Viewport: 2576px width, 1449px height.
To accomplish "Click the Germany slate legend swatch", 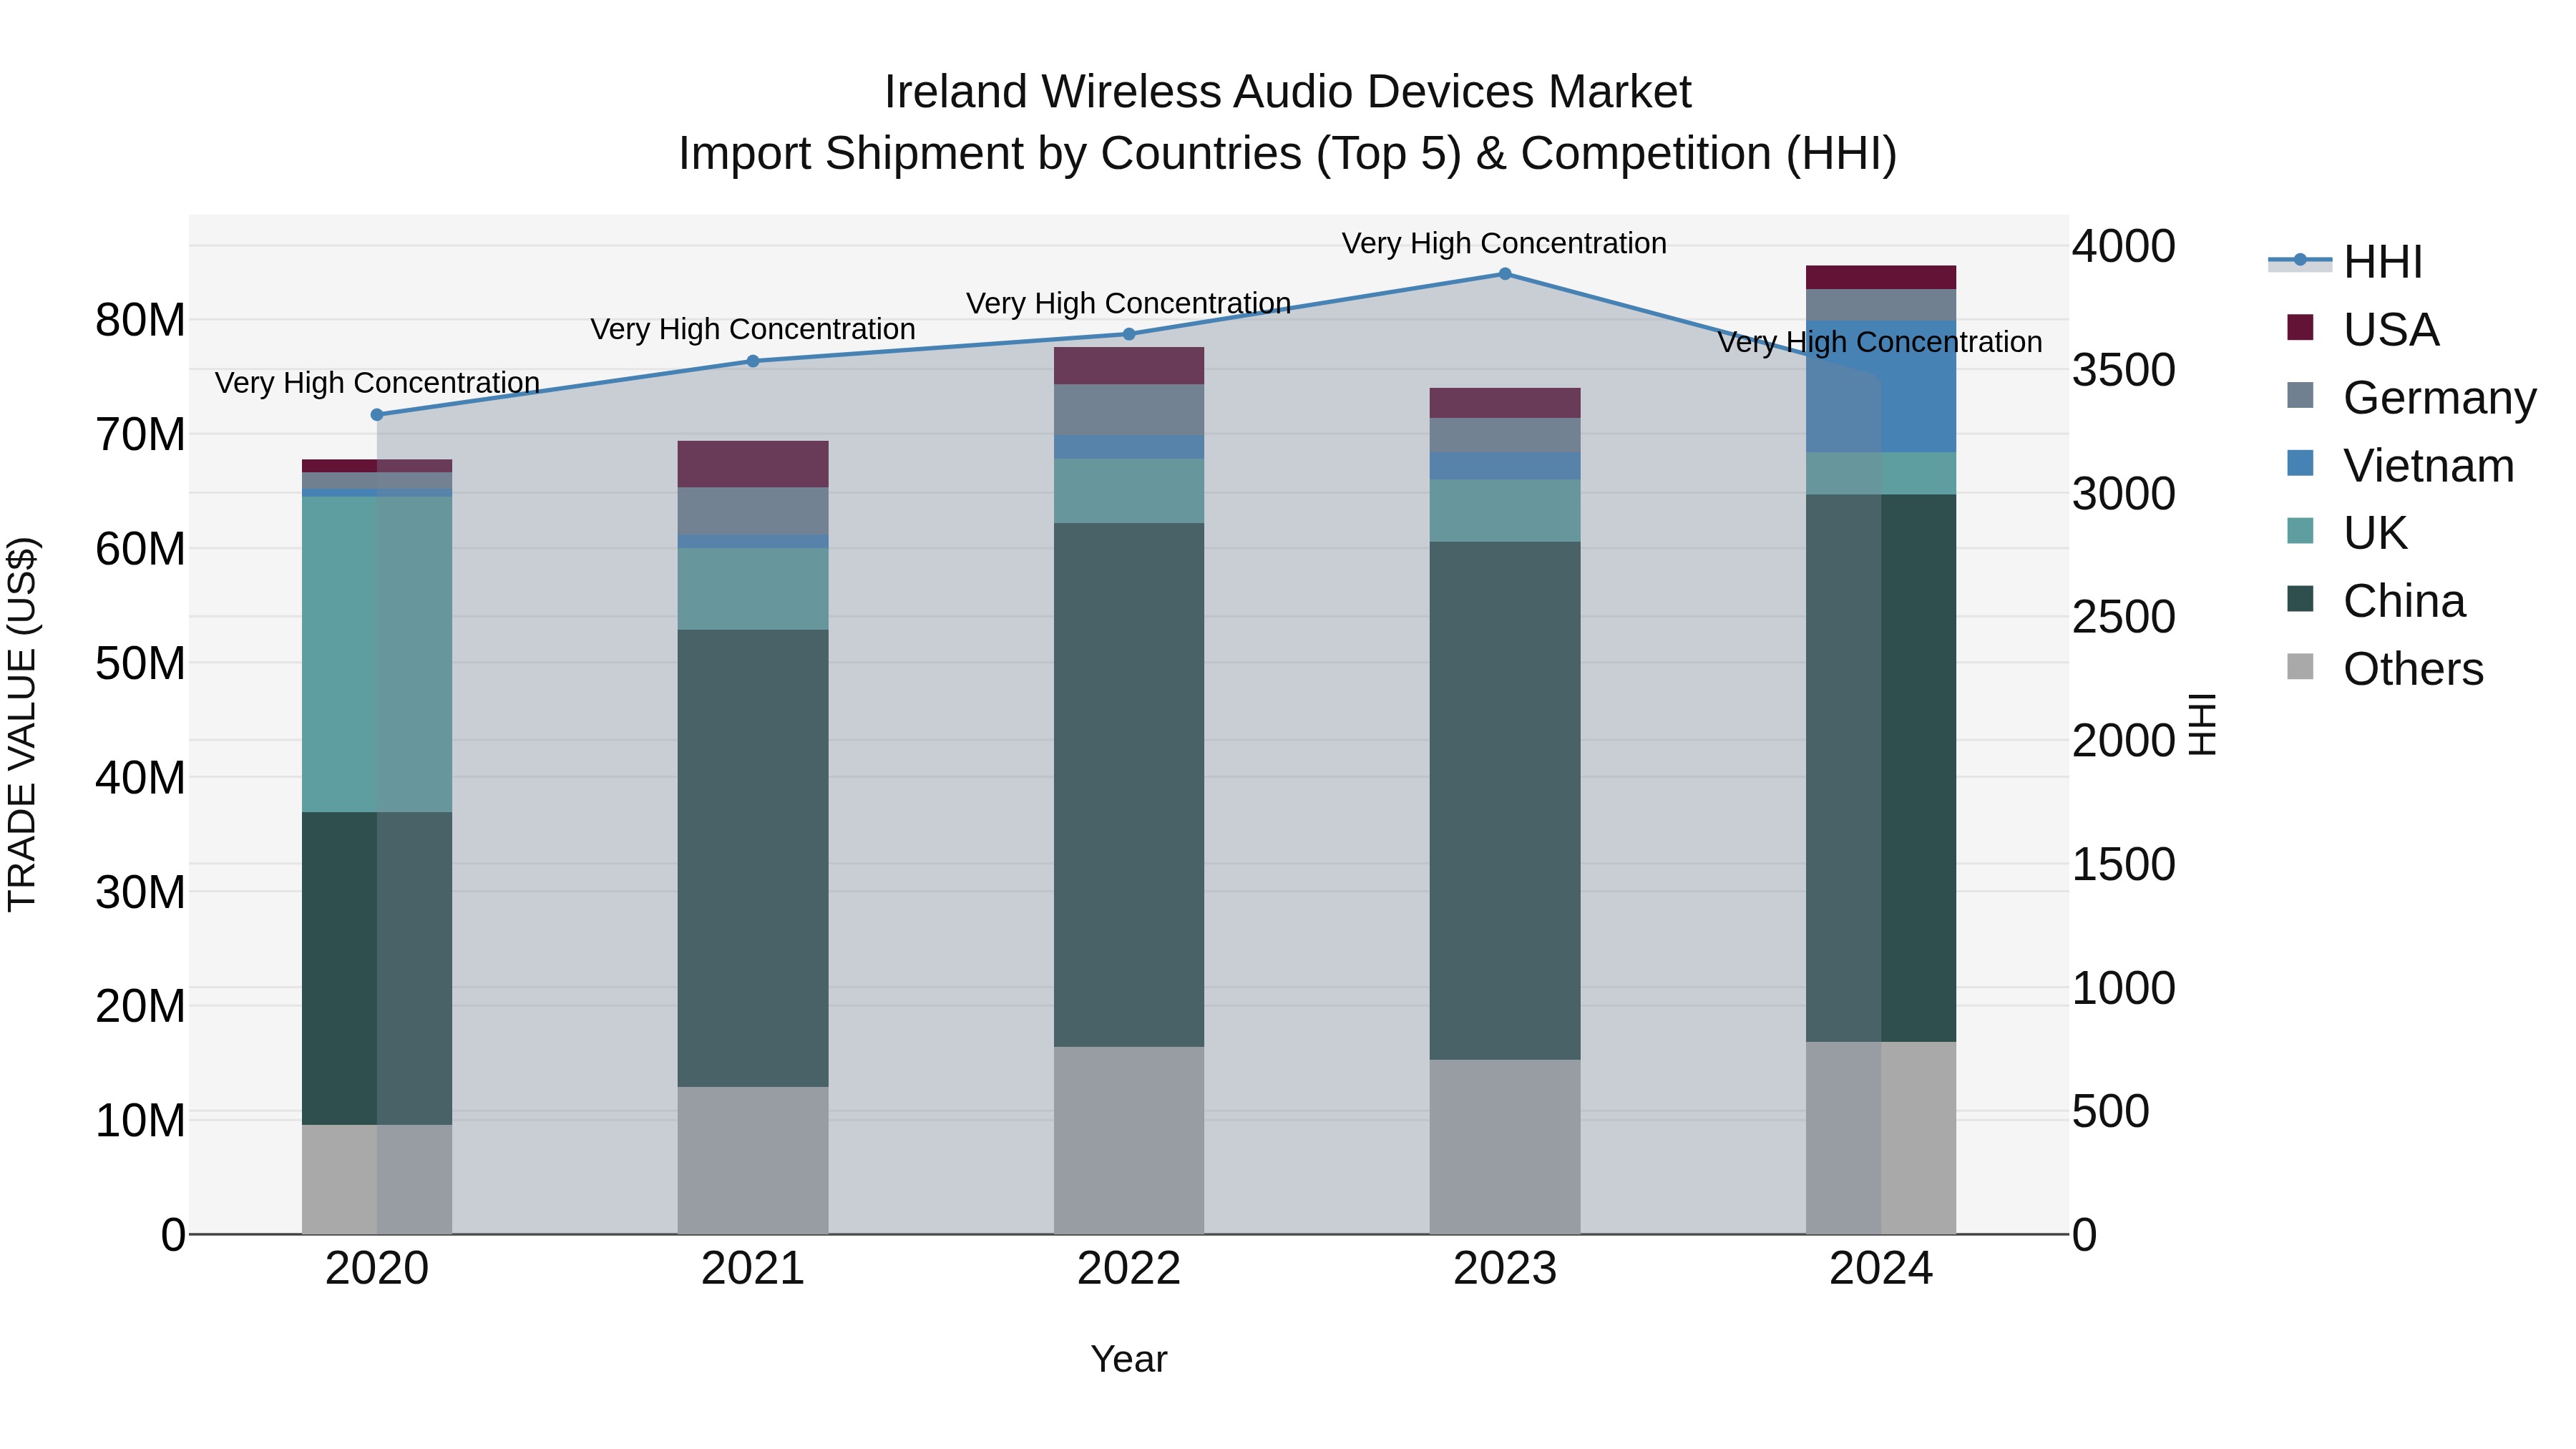I will point(2300,395).
